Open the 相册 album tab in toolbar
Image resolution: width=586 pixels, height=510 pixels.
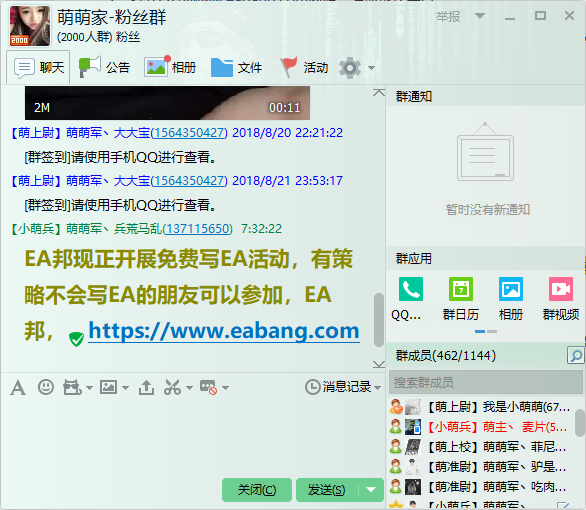tap(170, 68)
